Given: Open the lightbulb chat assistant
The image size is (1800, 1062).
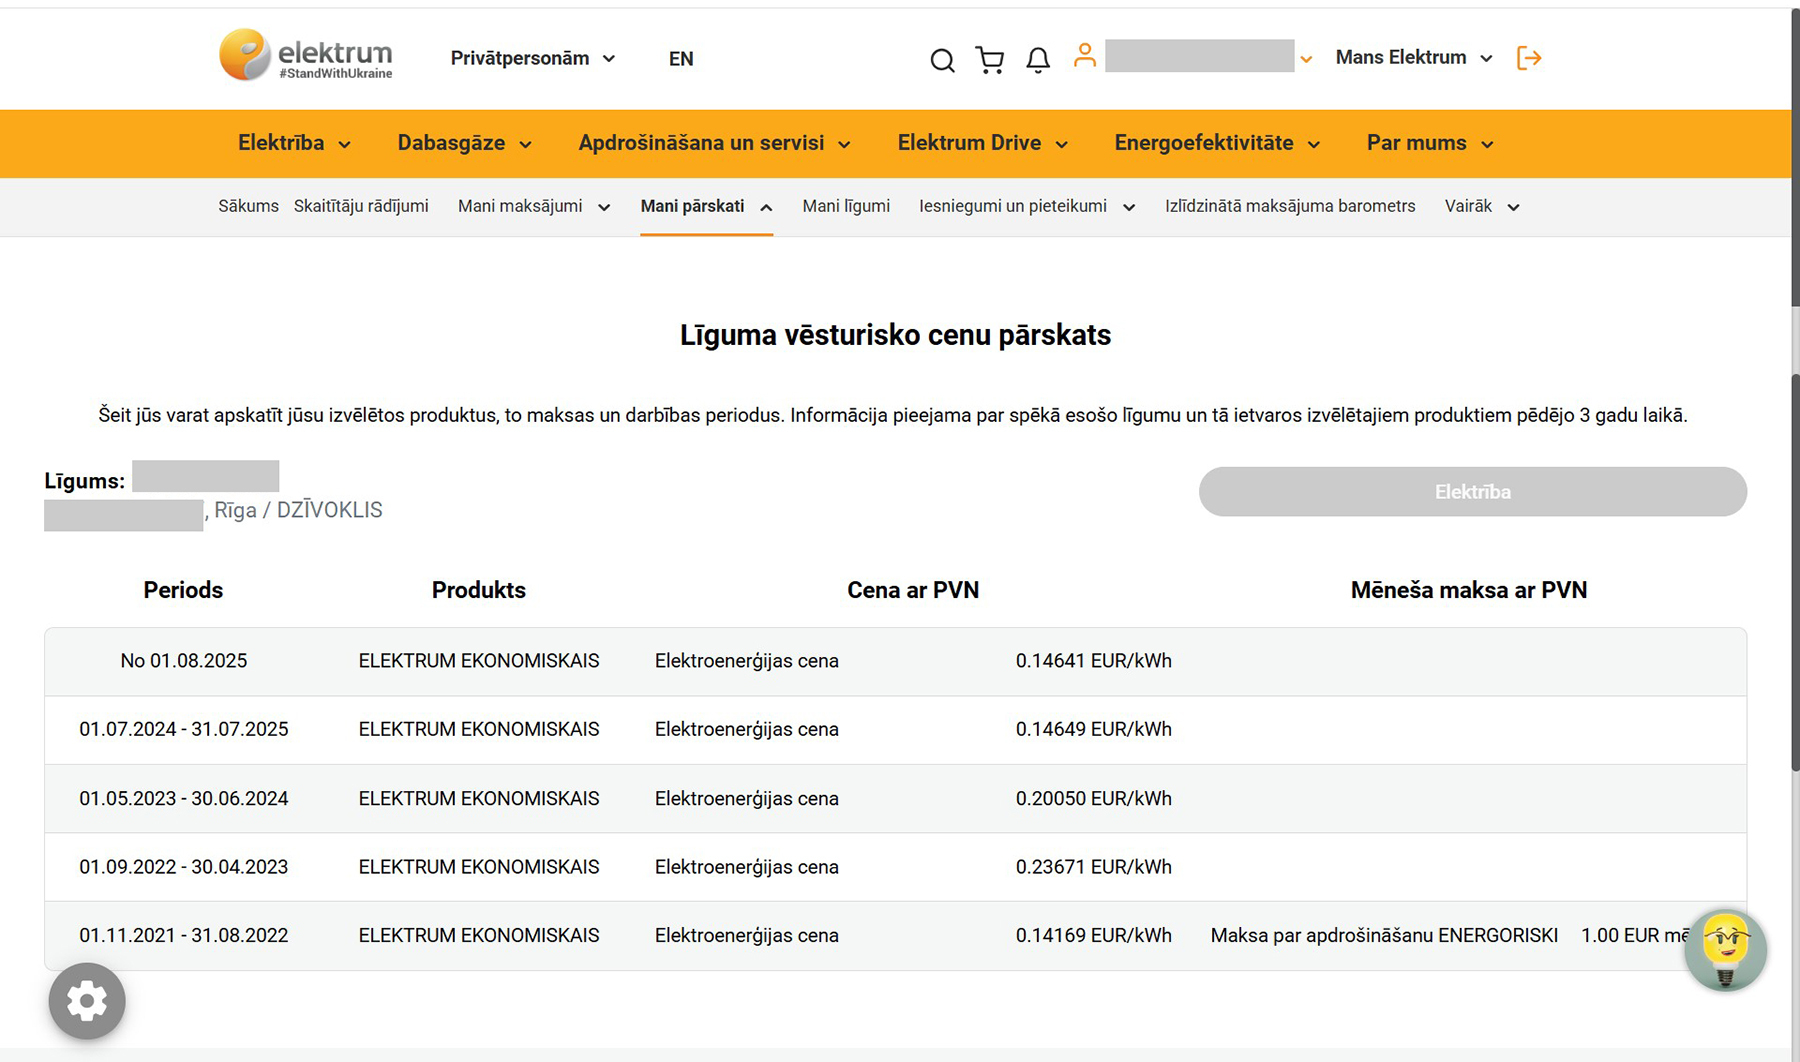Looking at the screenshot, I should click(x=1725, y=950).
